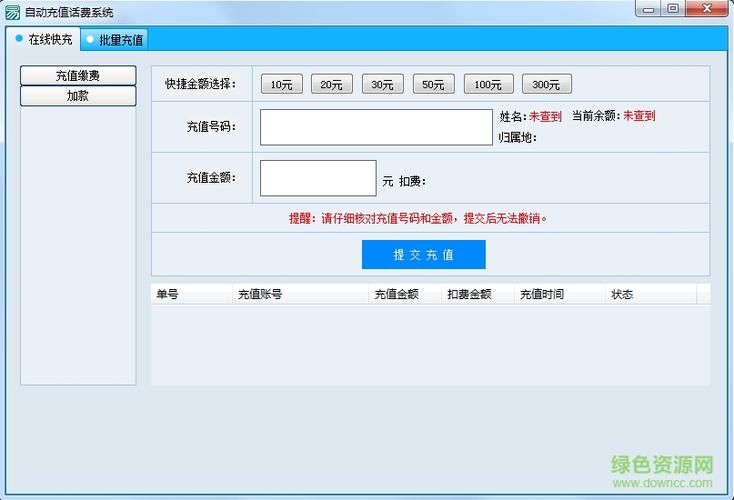Screen dimensions: 734x500
Task: Sort by 扣费金额 column header
Action: point(477,294)
